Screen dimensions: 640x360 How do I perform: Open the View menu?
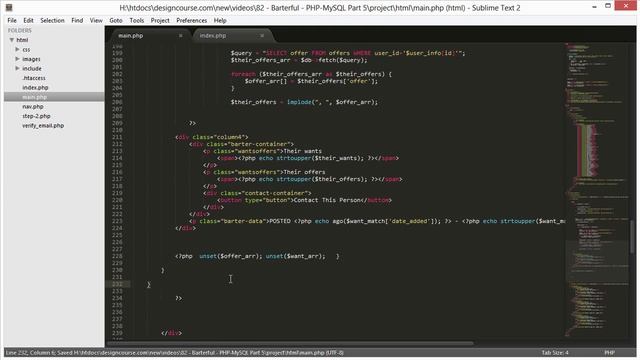point(96,20)
